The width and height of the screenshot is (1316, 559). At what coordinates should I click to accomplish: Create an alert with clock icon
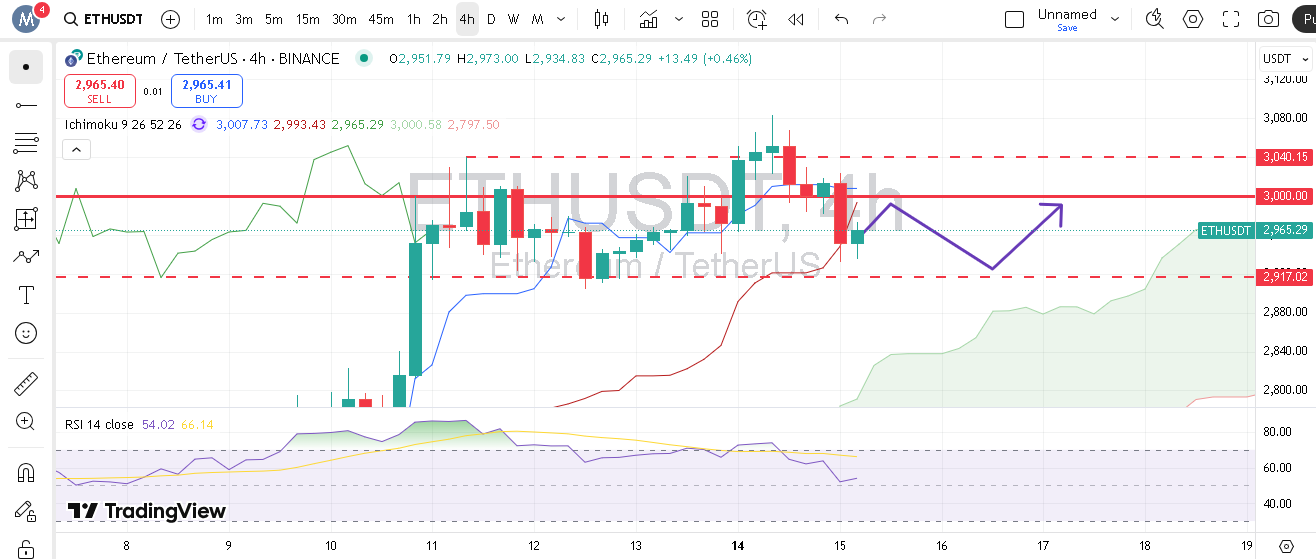(x=757, y=19)
